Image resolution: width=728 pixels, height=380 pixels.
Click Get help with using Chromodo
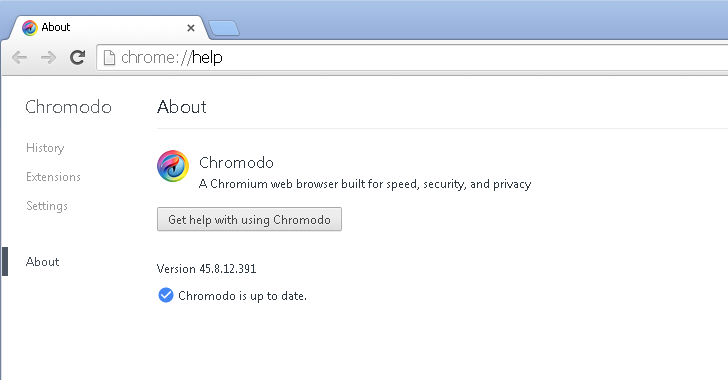pos(249,219)
